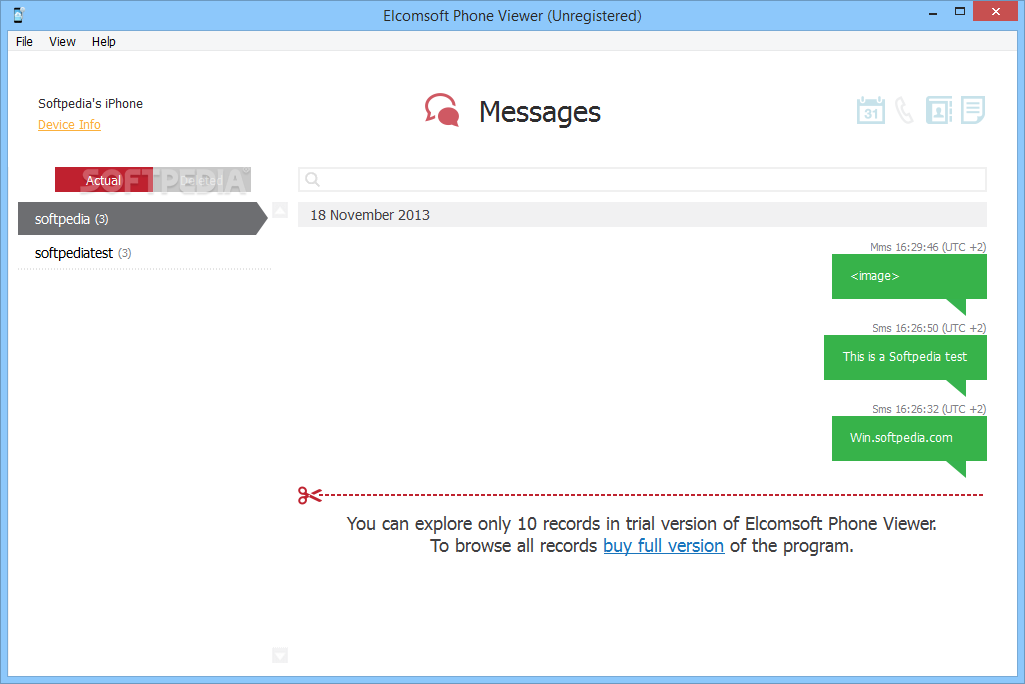
Task: Follow the buy full version link
Action: [x=664, y=546]
